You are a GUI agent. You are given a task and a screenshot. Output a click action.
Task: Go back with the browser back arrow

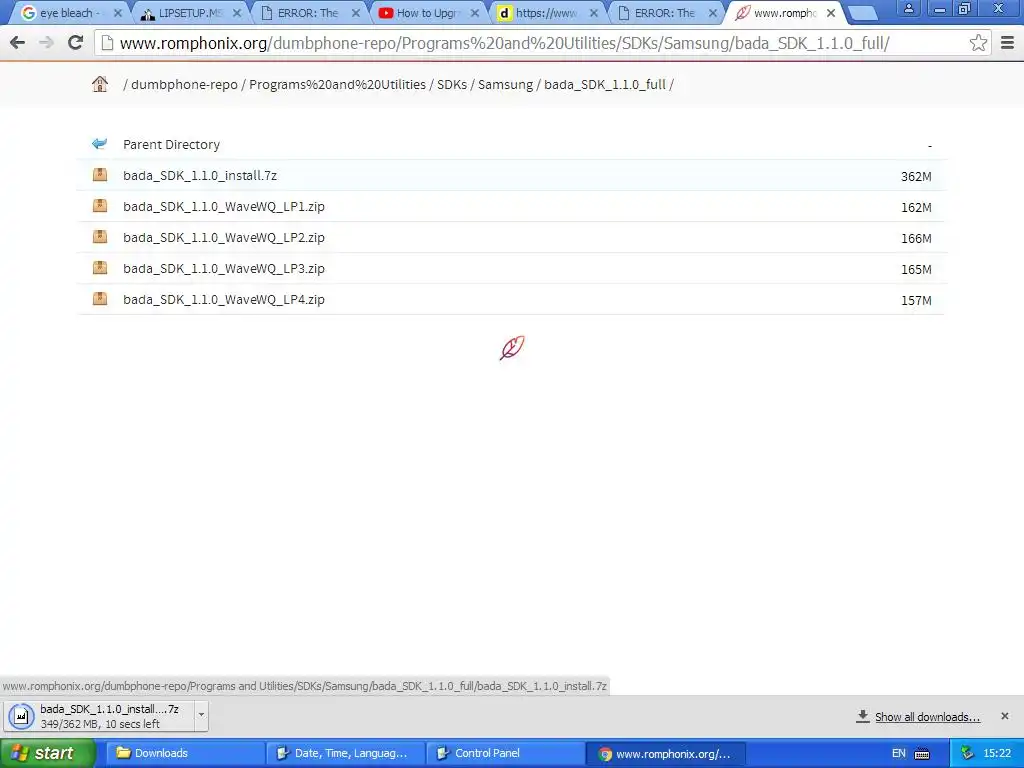[x=18, y=43]
